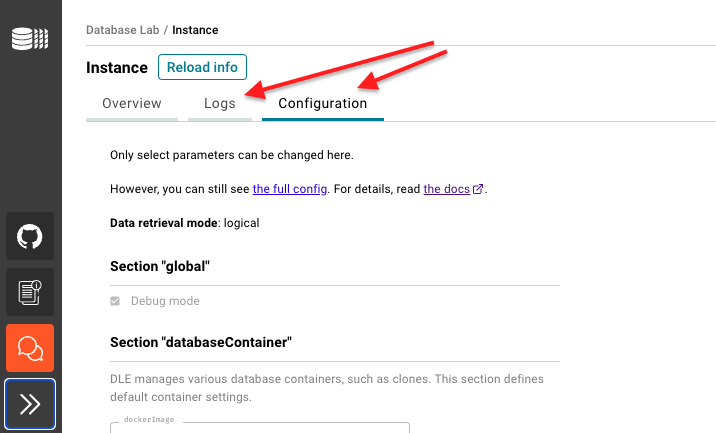Click the Database Lab logo icon
716x433 pixels.
pos(30,38)
